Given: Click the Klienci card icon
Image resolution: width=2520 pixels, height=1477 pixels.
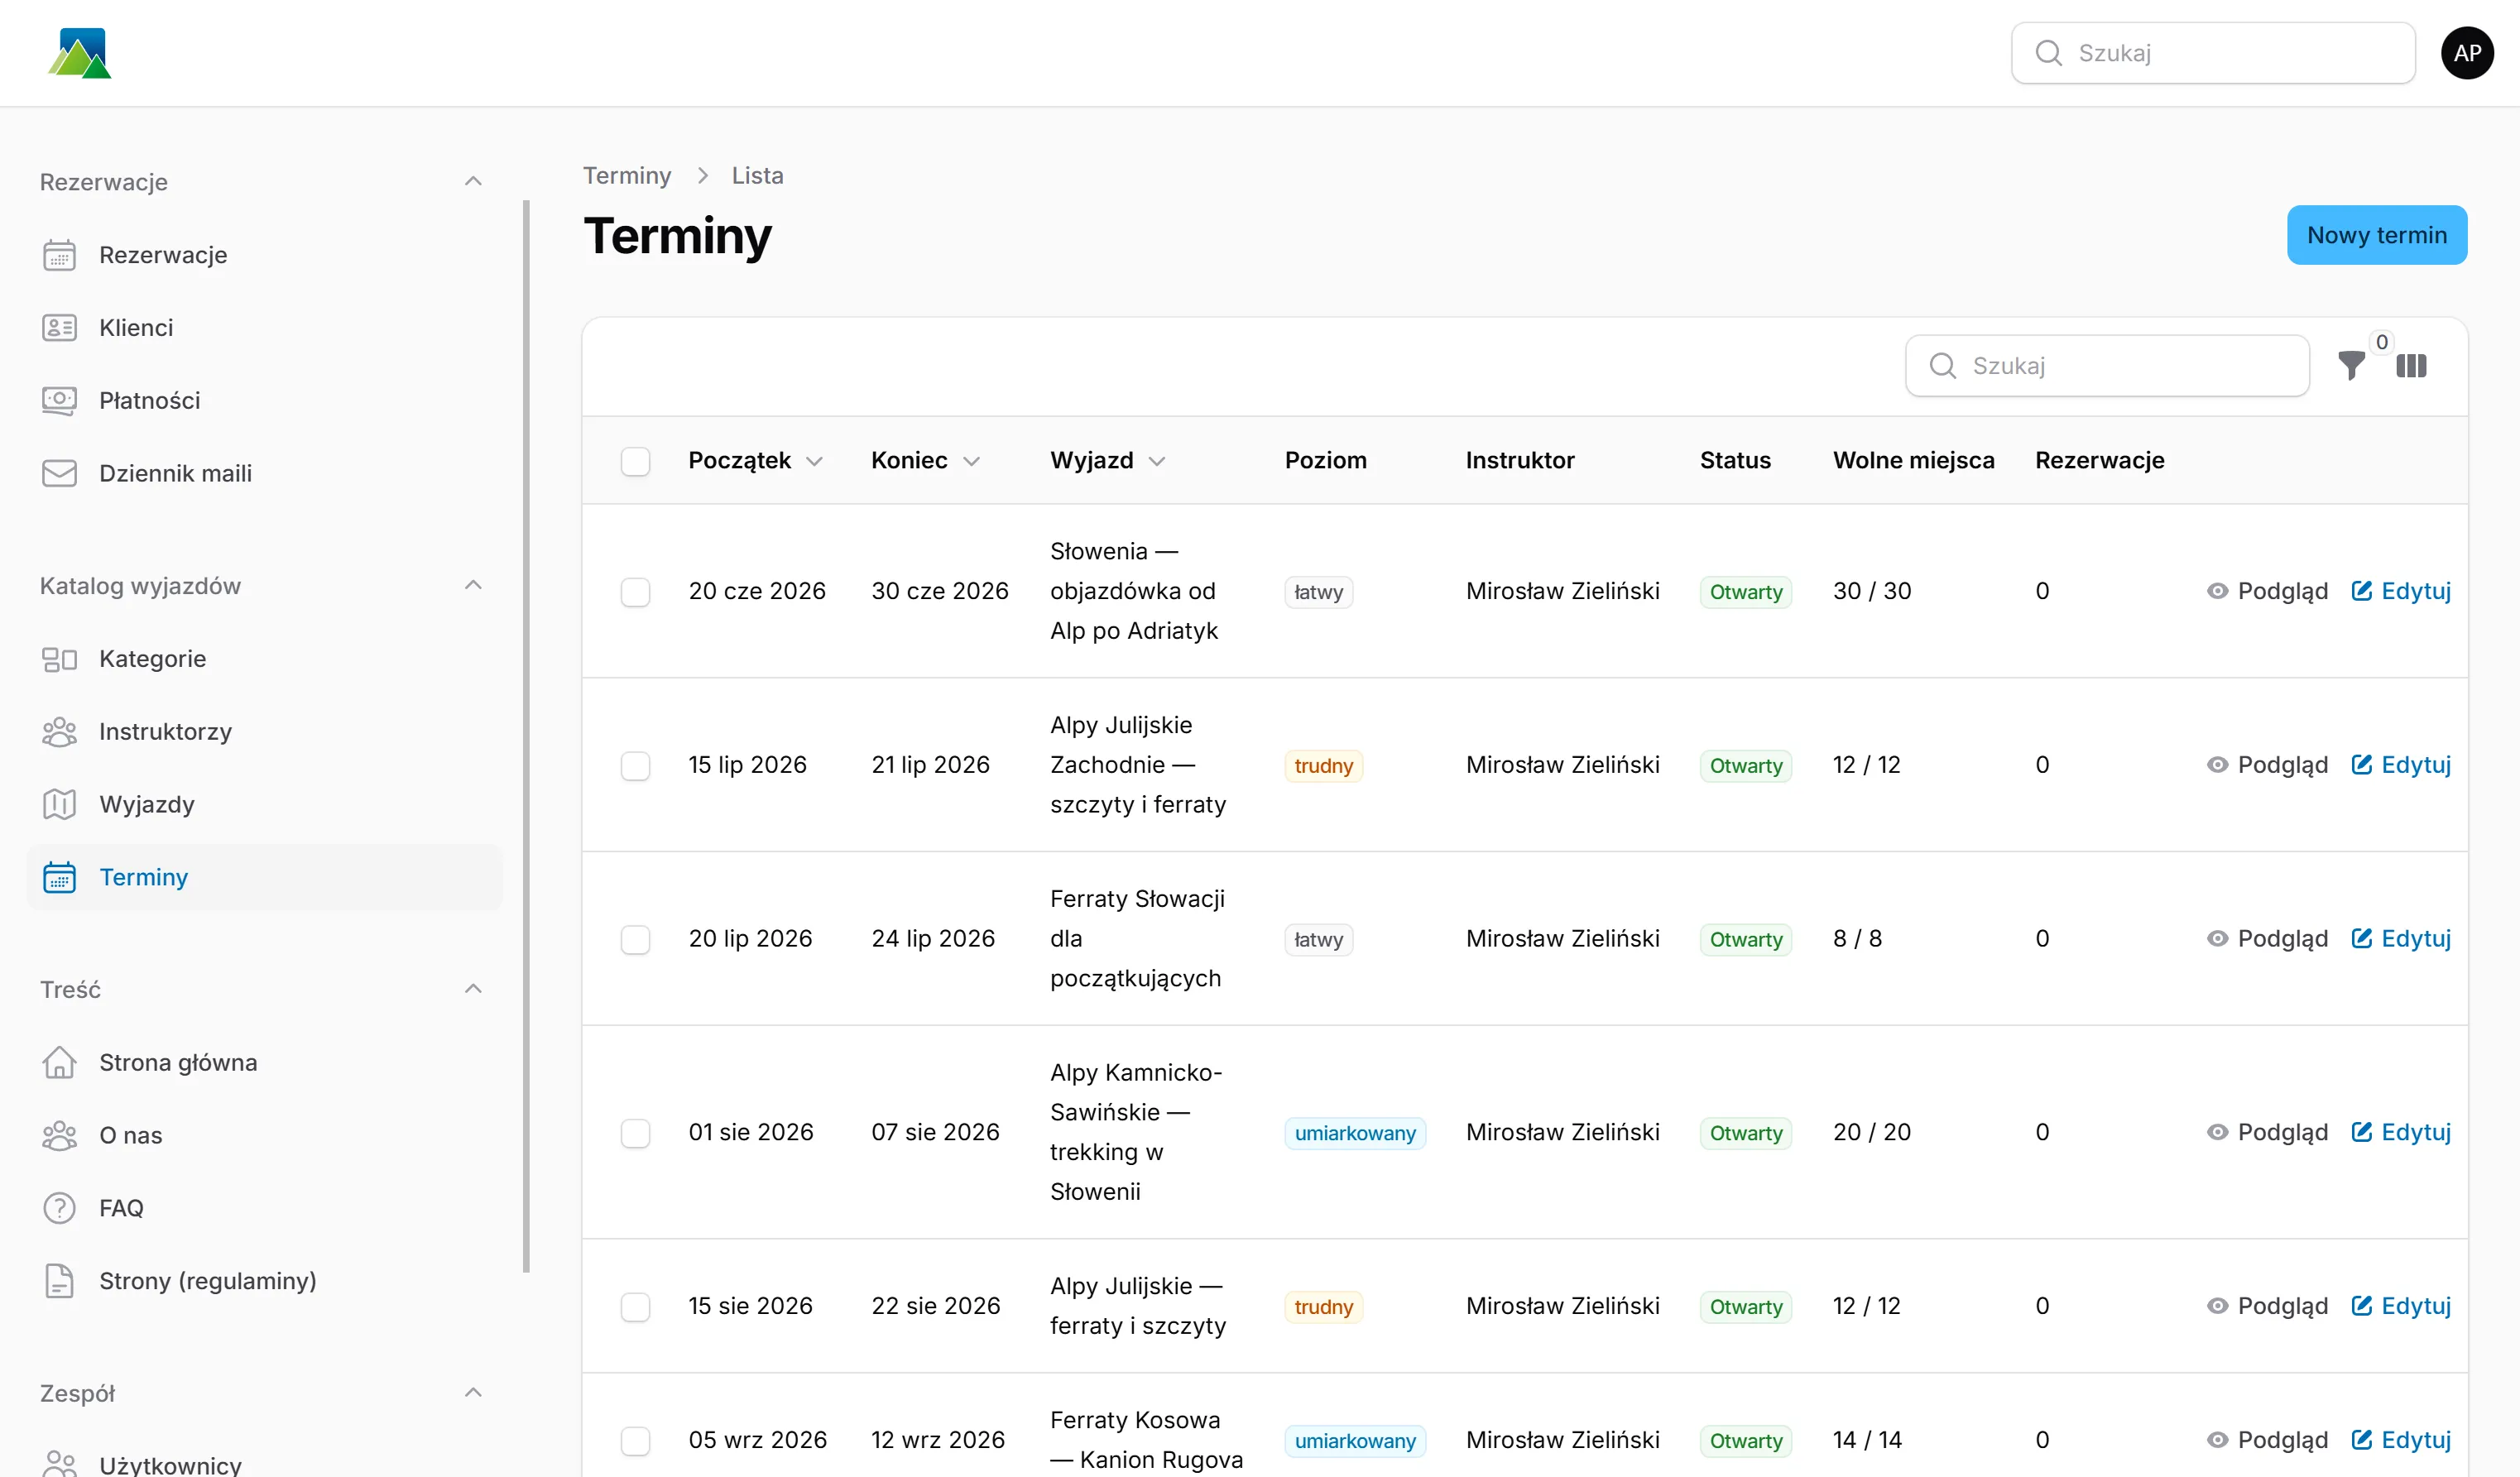Looking at the screenshot, I should click(59, 328).
